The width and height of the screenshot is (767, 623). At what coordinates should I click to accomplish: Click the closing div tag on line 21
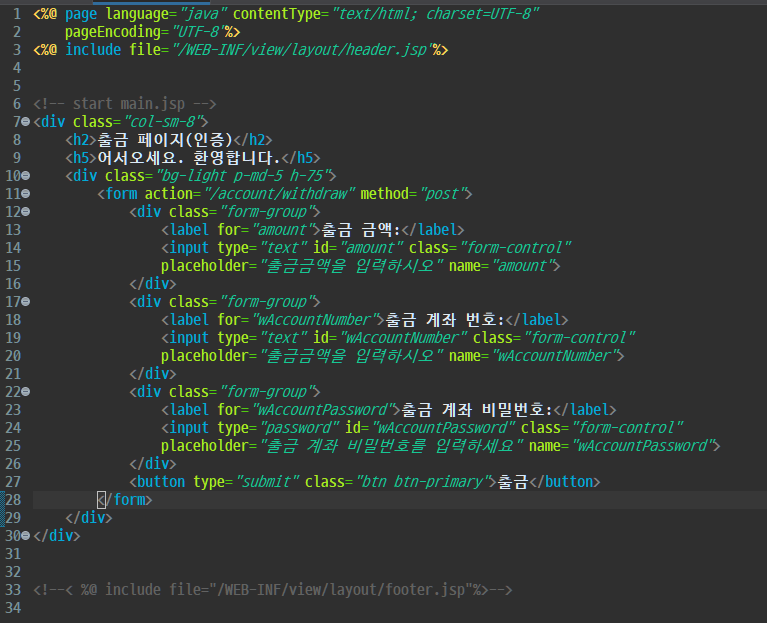[153, 374]
